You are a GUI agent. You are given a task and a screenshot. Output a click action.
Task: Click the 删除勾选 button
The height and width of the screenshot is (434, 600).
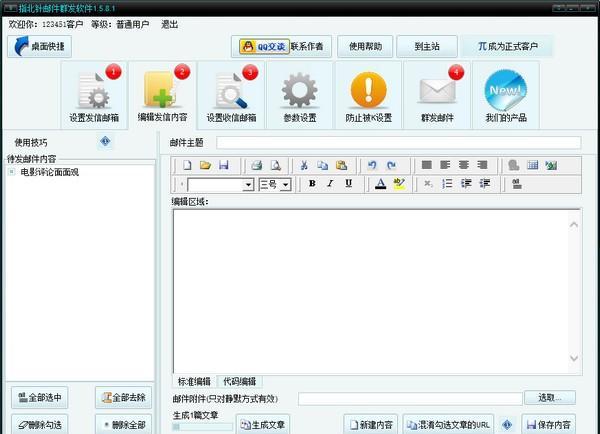coord(40,424)
